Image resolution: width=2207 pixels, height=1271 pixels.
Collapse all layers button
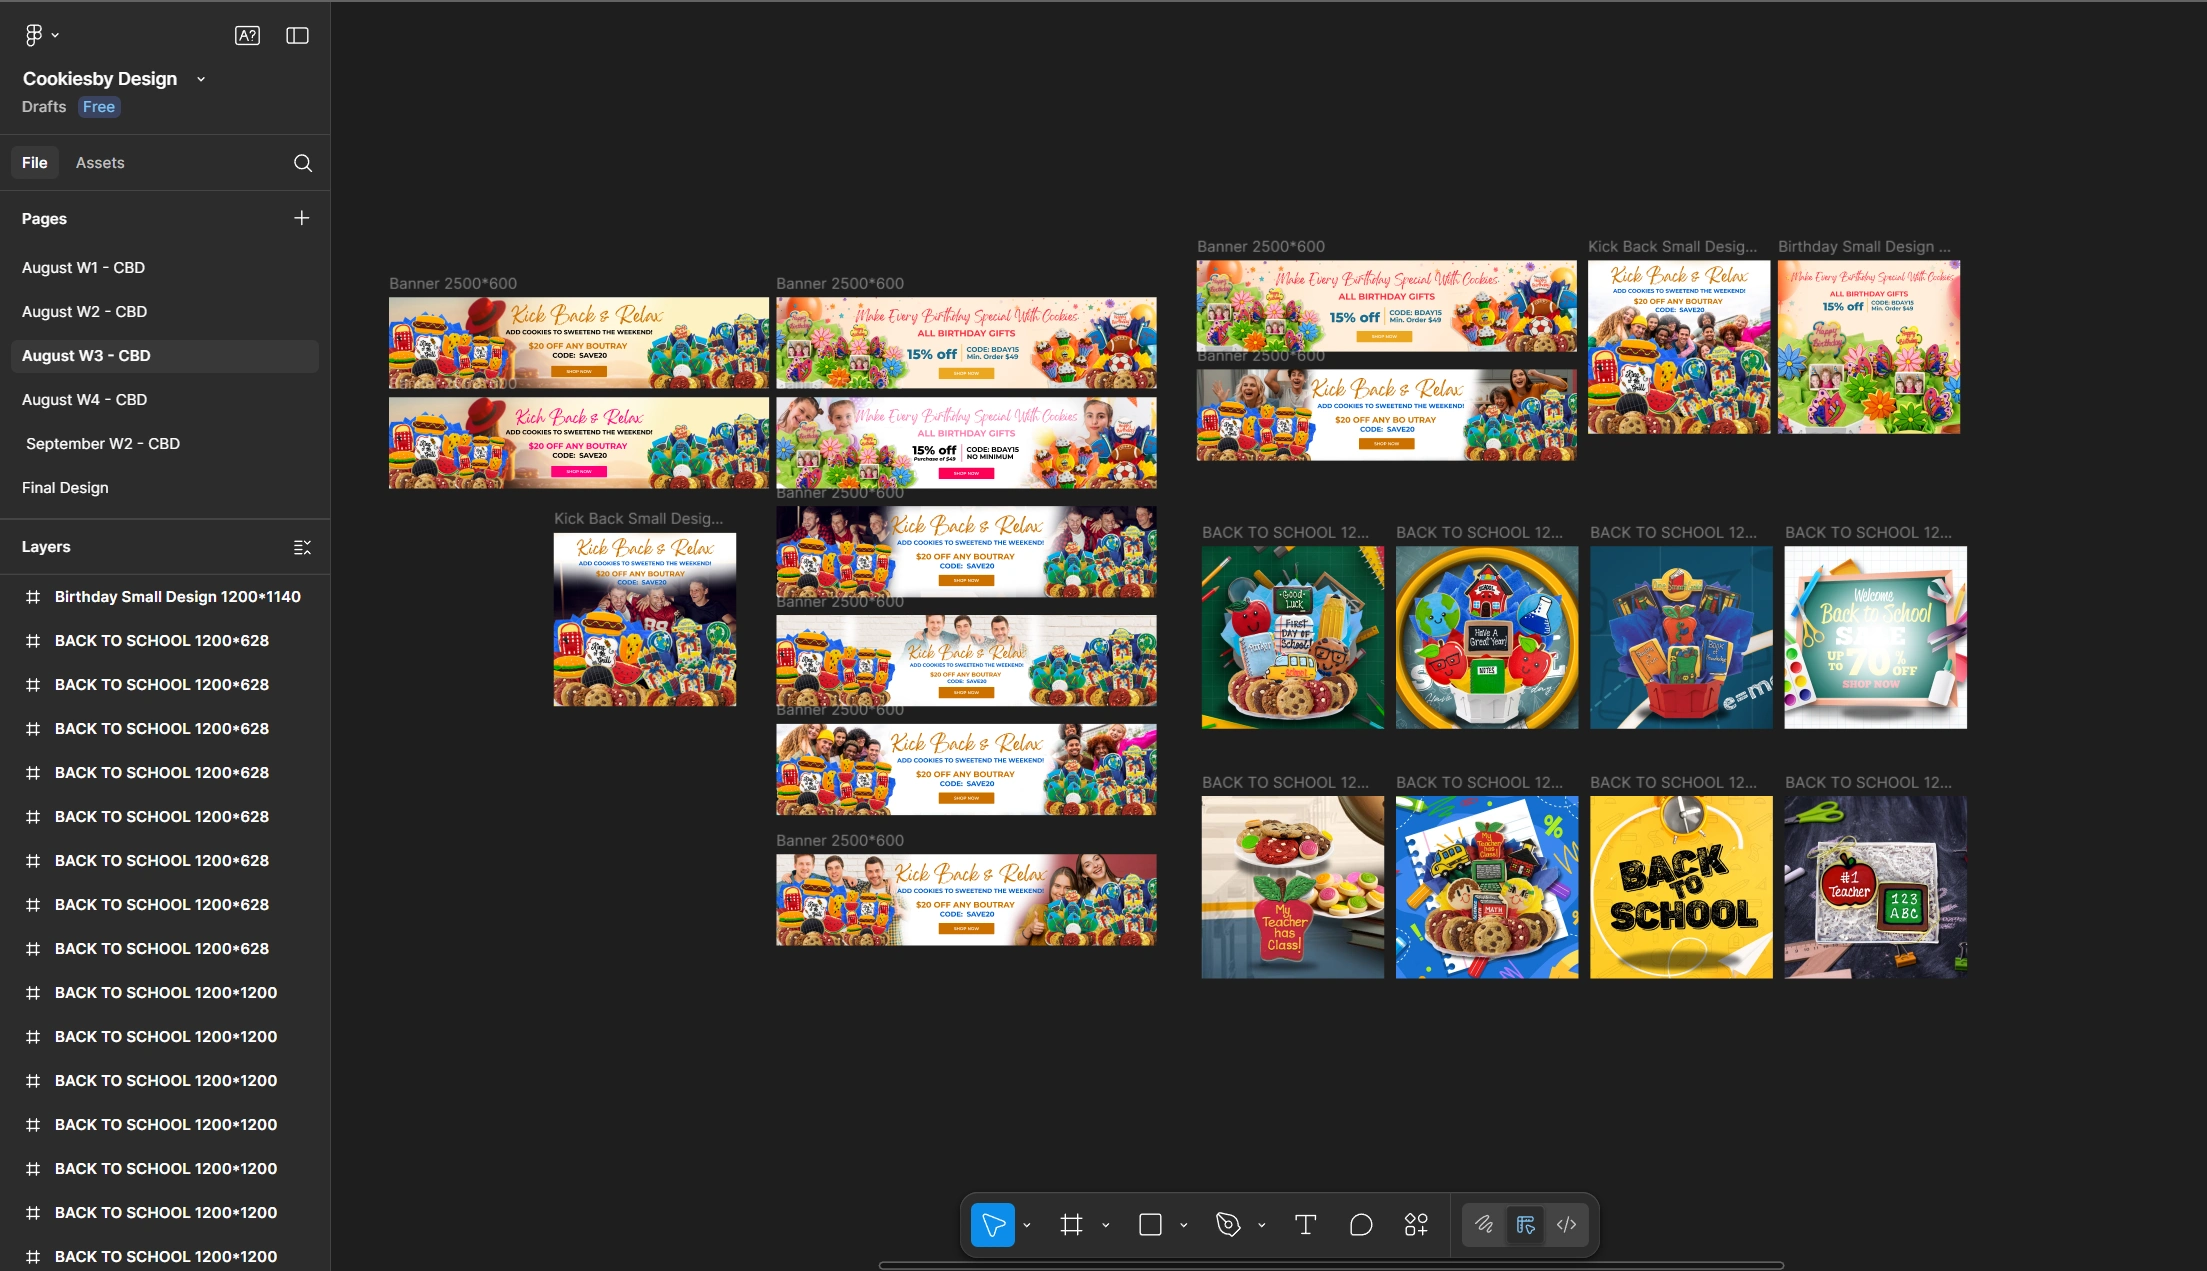[302, 547]
